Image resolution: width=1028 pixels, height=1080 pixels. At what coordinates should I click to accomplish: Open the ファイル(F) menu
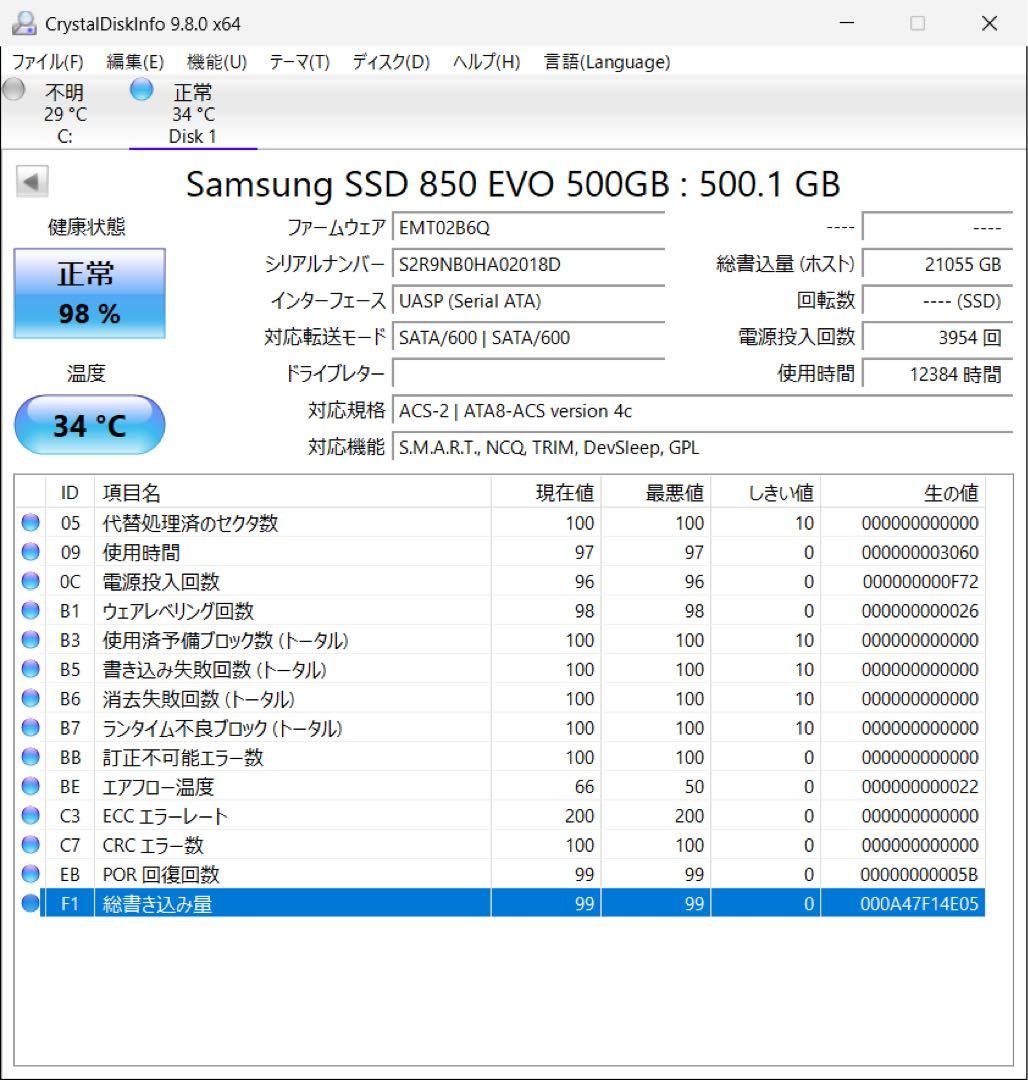pyautogui.click(x=48, y=62)
